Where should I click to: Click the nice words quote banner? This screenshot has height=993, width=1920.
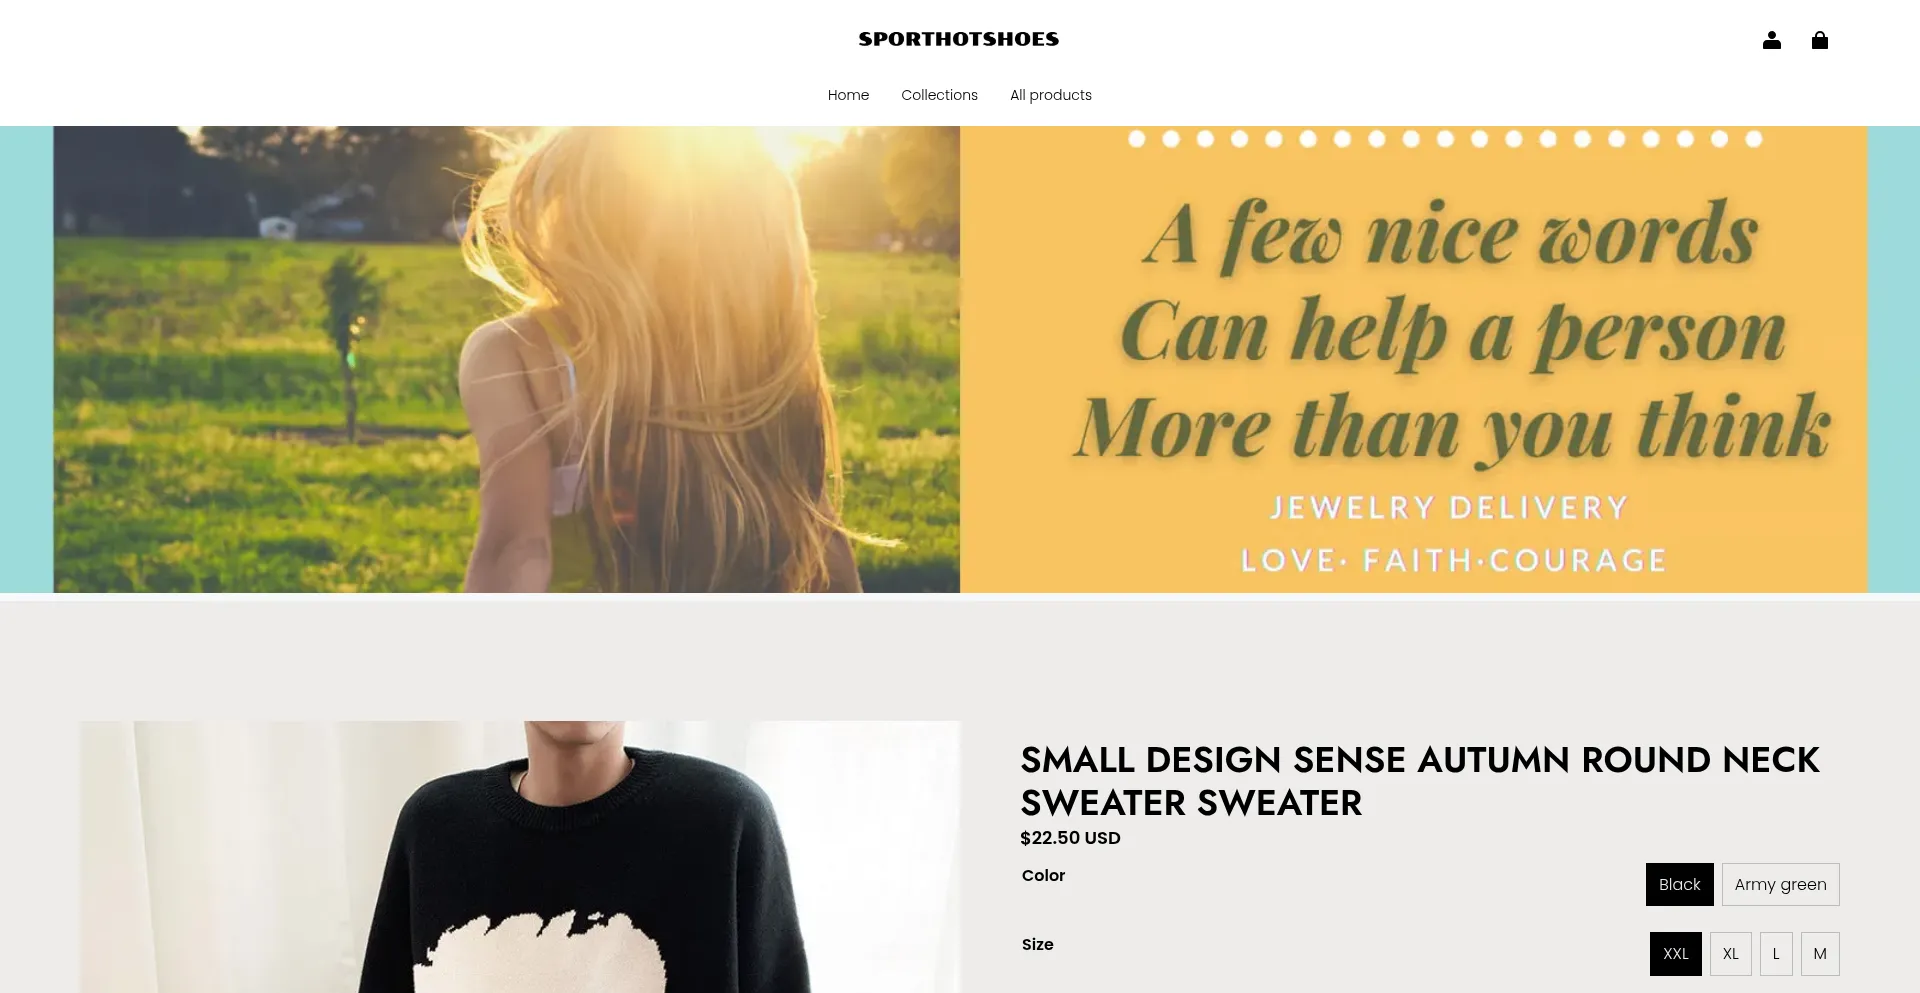[x=1414, y=359]
